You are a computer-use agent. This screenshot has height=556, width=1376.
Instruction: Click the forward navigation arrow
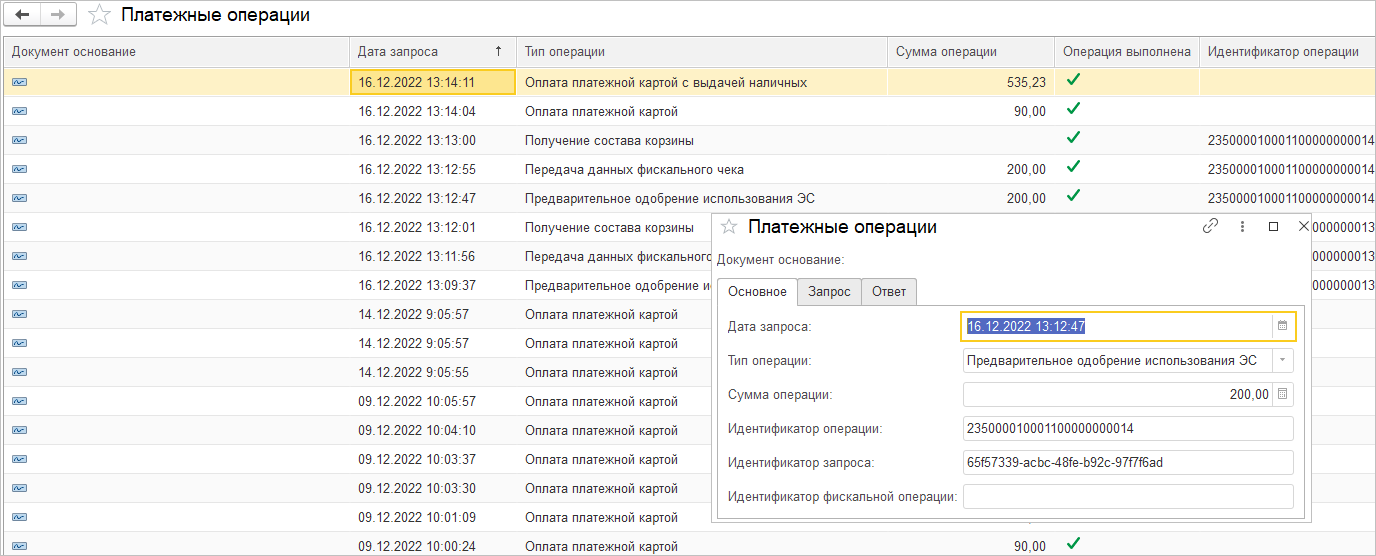57,15
